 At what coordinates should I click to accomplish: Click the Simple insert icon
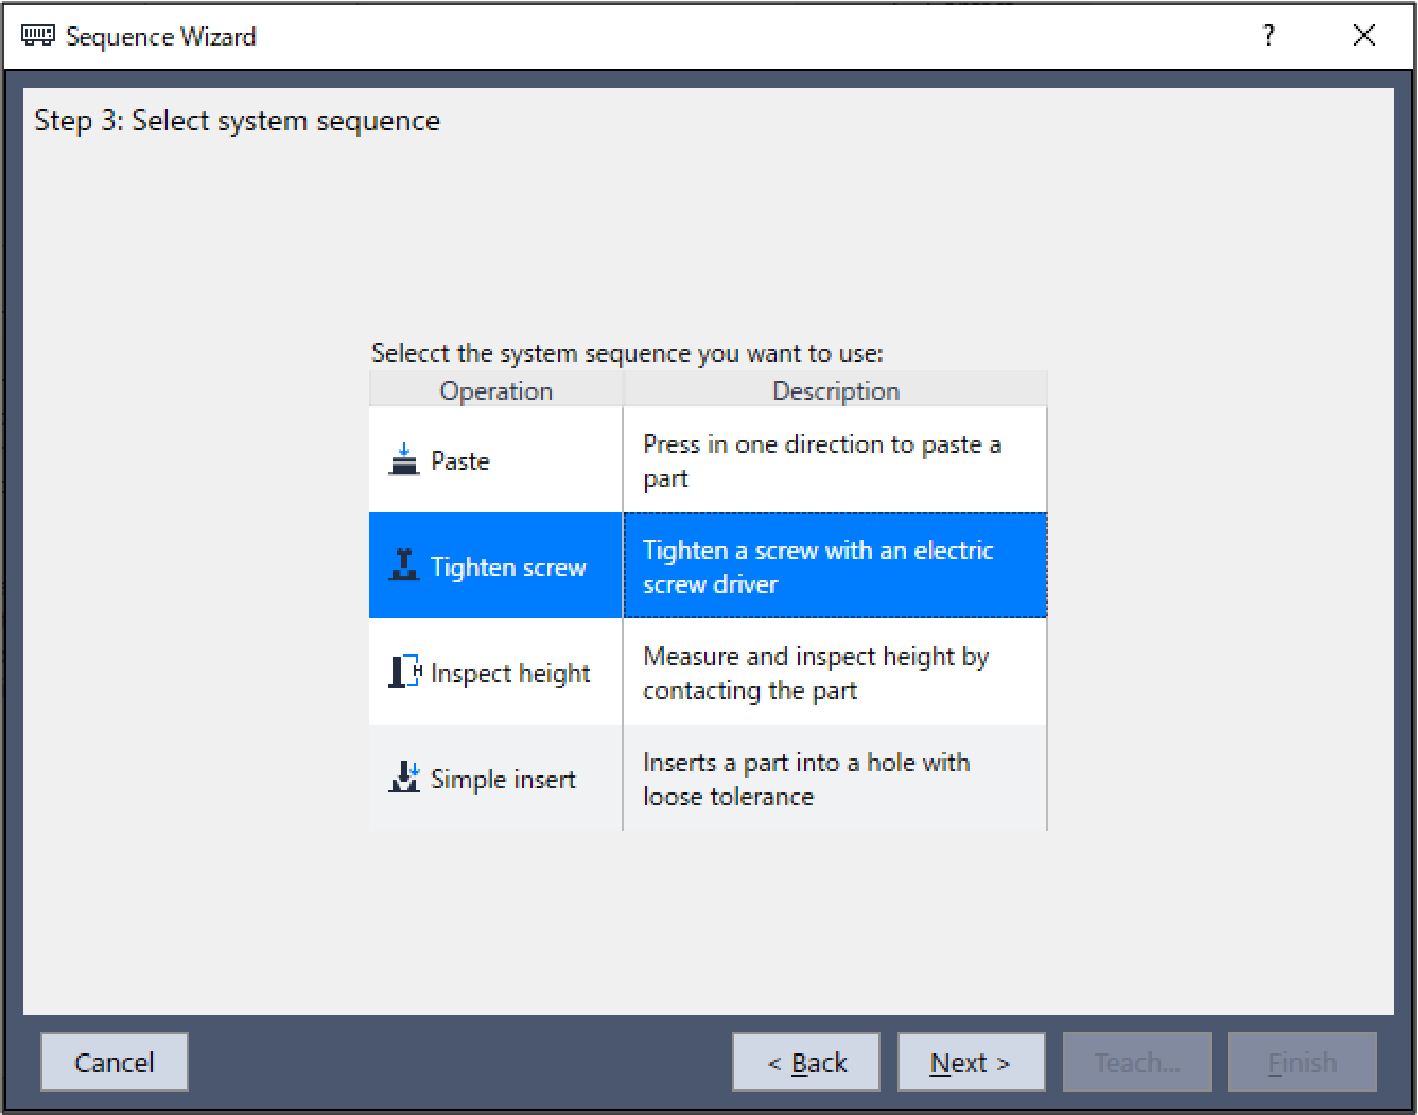coord(404,778)
